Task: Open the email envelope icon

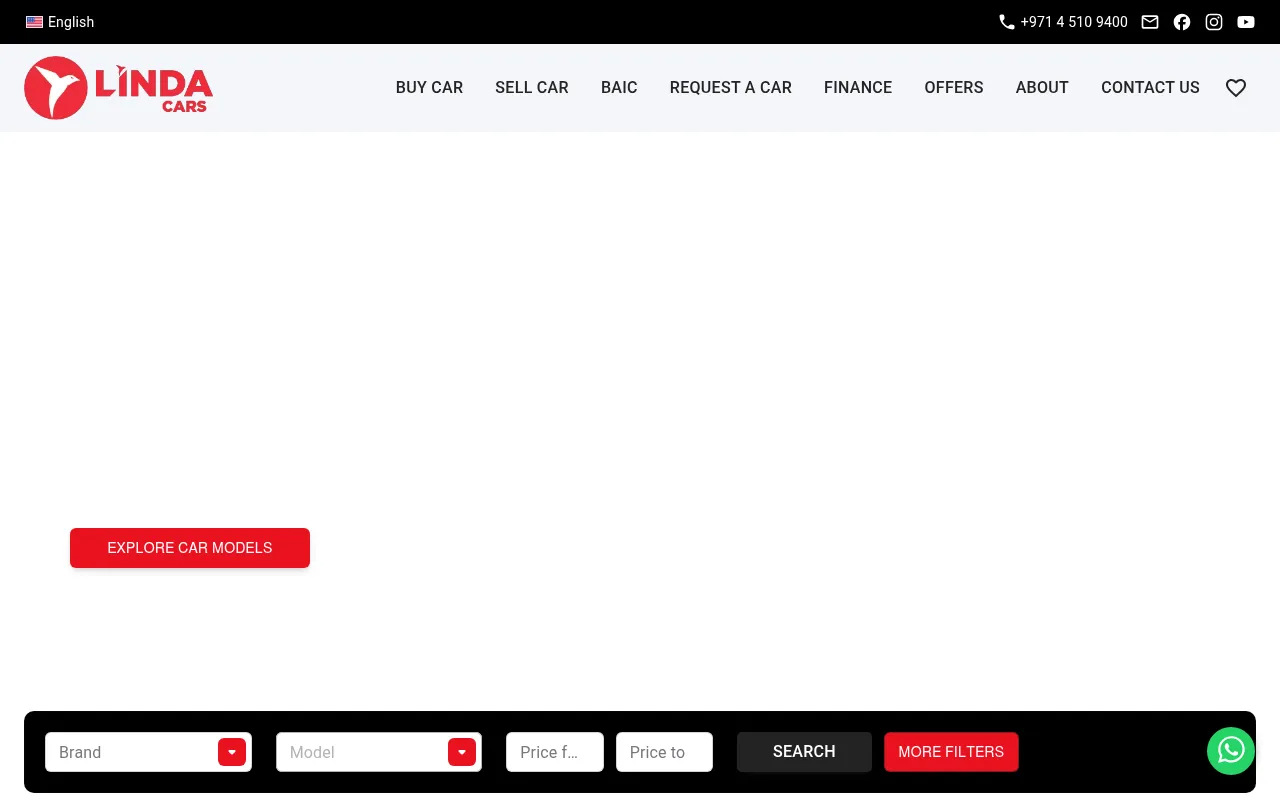Action: point(1150,22)
